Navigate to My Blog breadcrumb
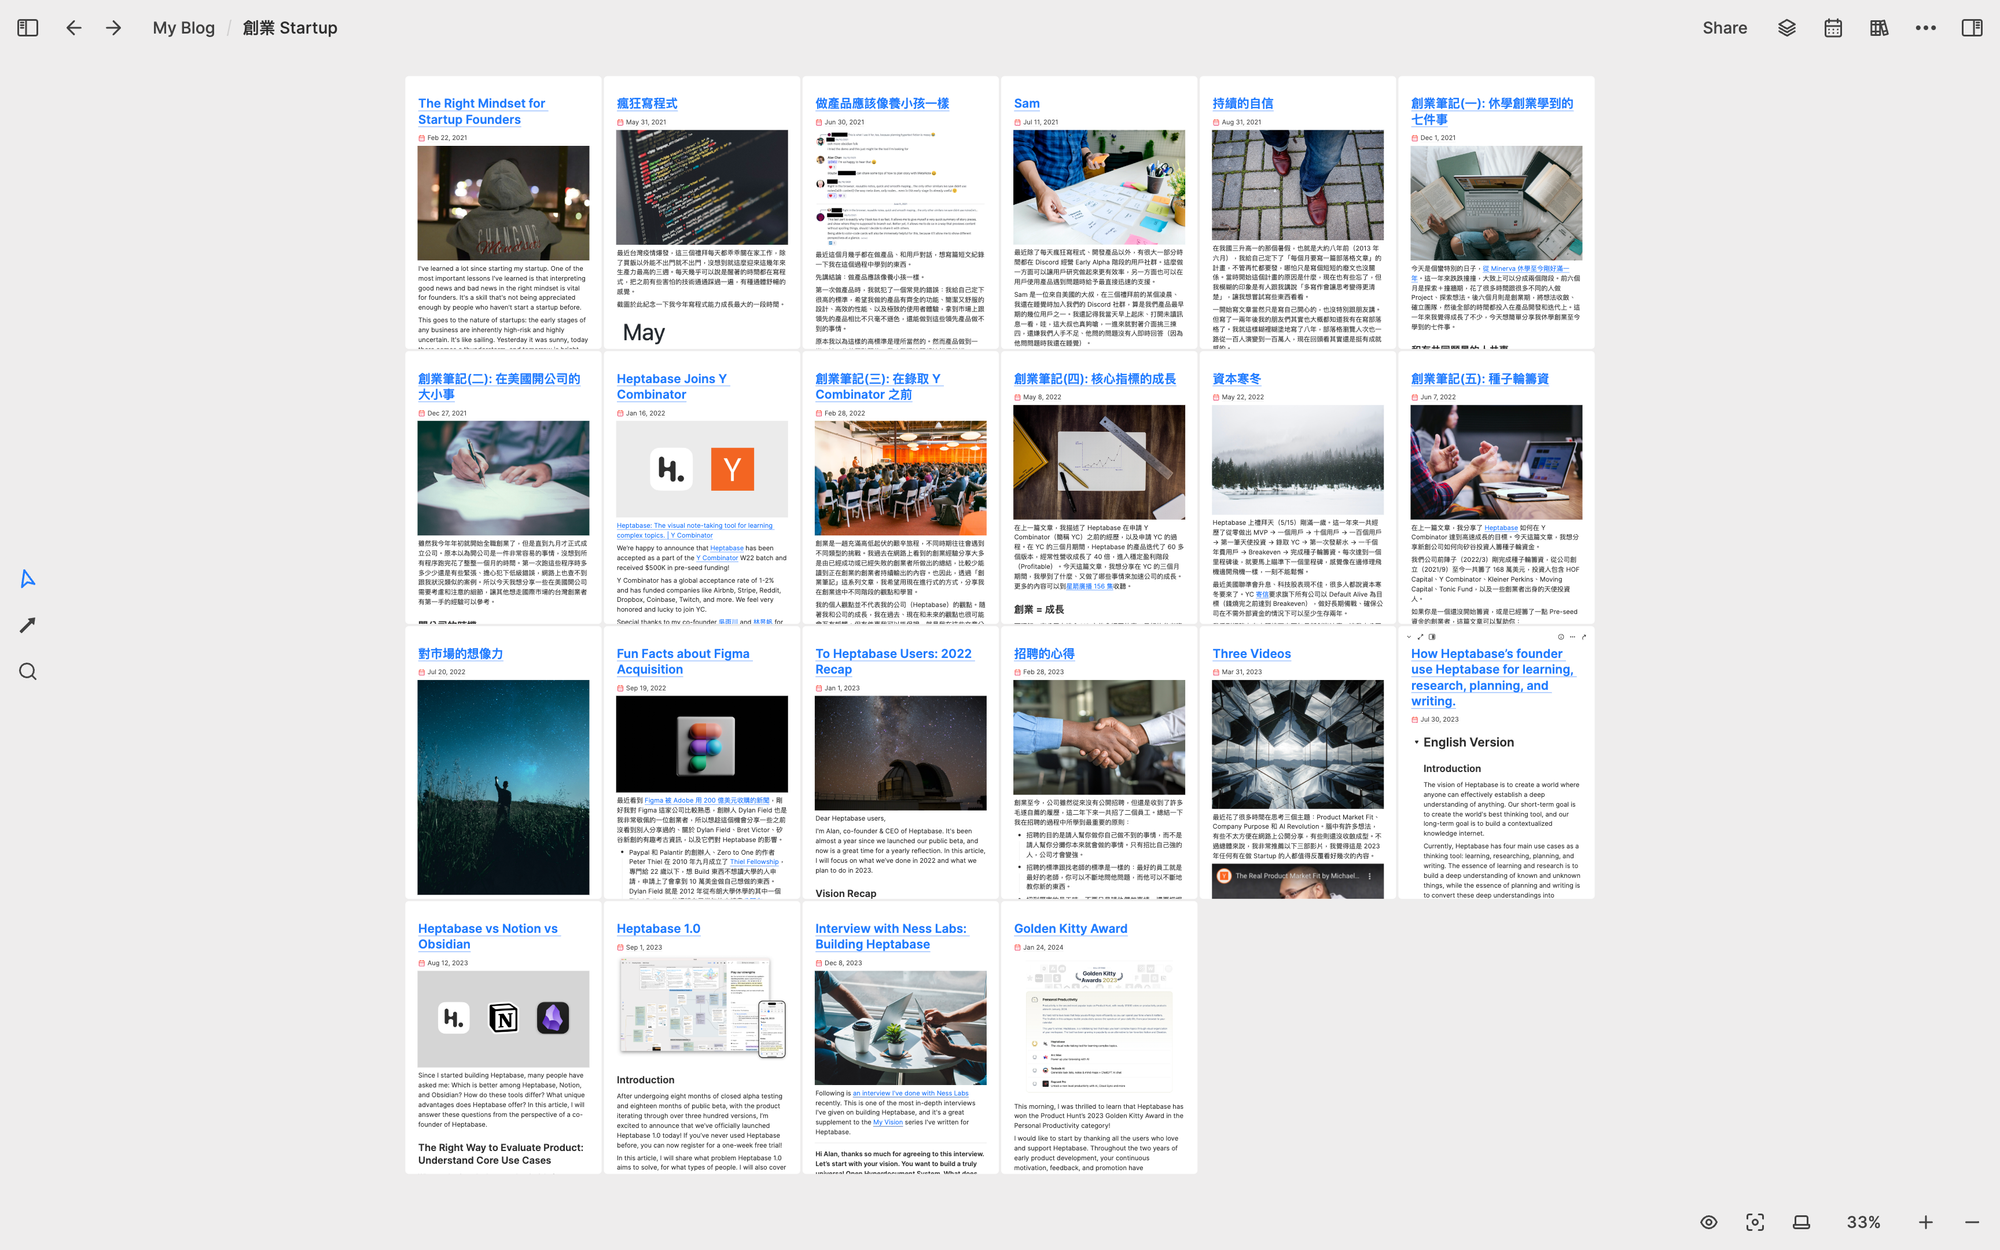The height and width of the screenshot is (1250, 2000). pyautogui.click(x=183, y=28)
